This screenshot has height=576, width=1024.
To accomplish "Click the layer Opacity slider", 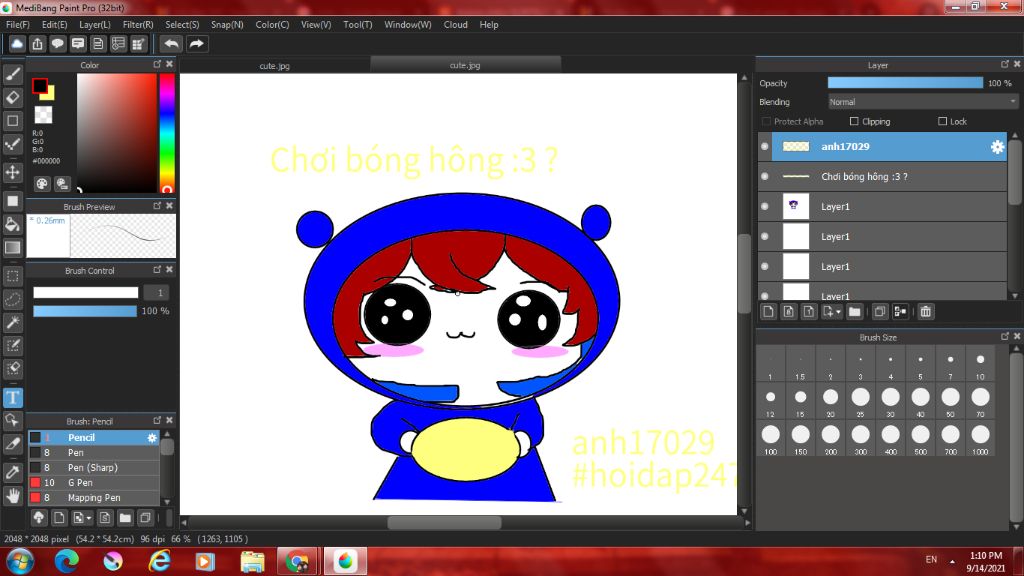I will point(905,83).
